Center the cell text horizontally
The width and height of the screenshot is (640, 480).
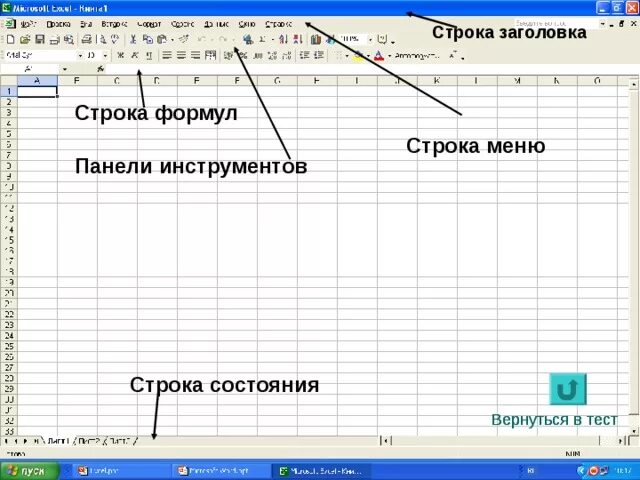point(181,55)
